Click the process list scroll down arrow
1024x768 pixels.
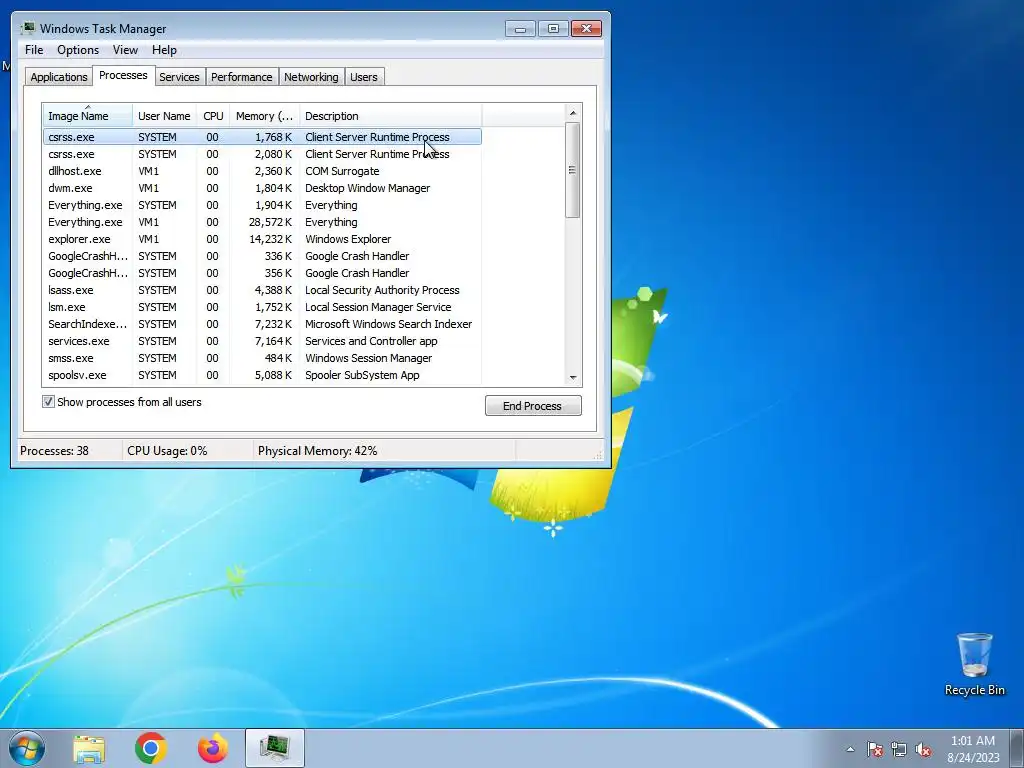click(x=573, y=377)
